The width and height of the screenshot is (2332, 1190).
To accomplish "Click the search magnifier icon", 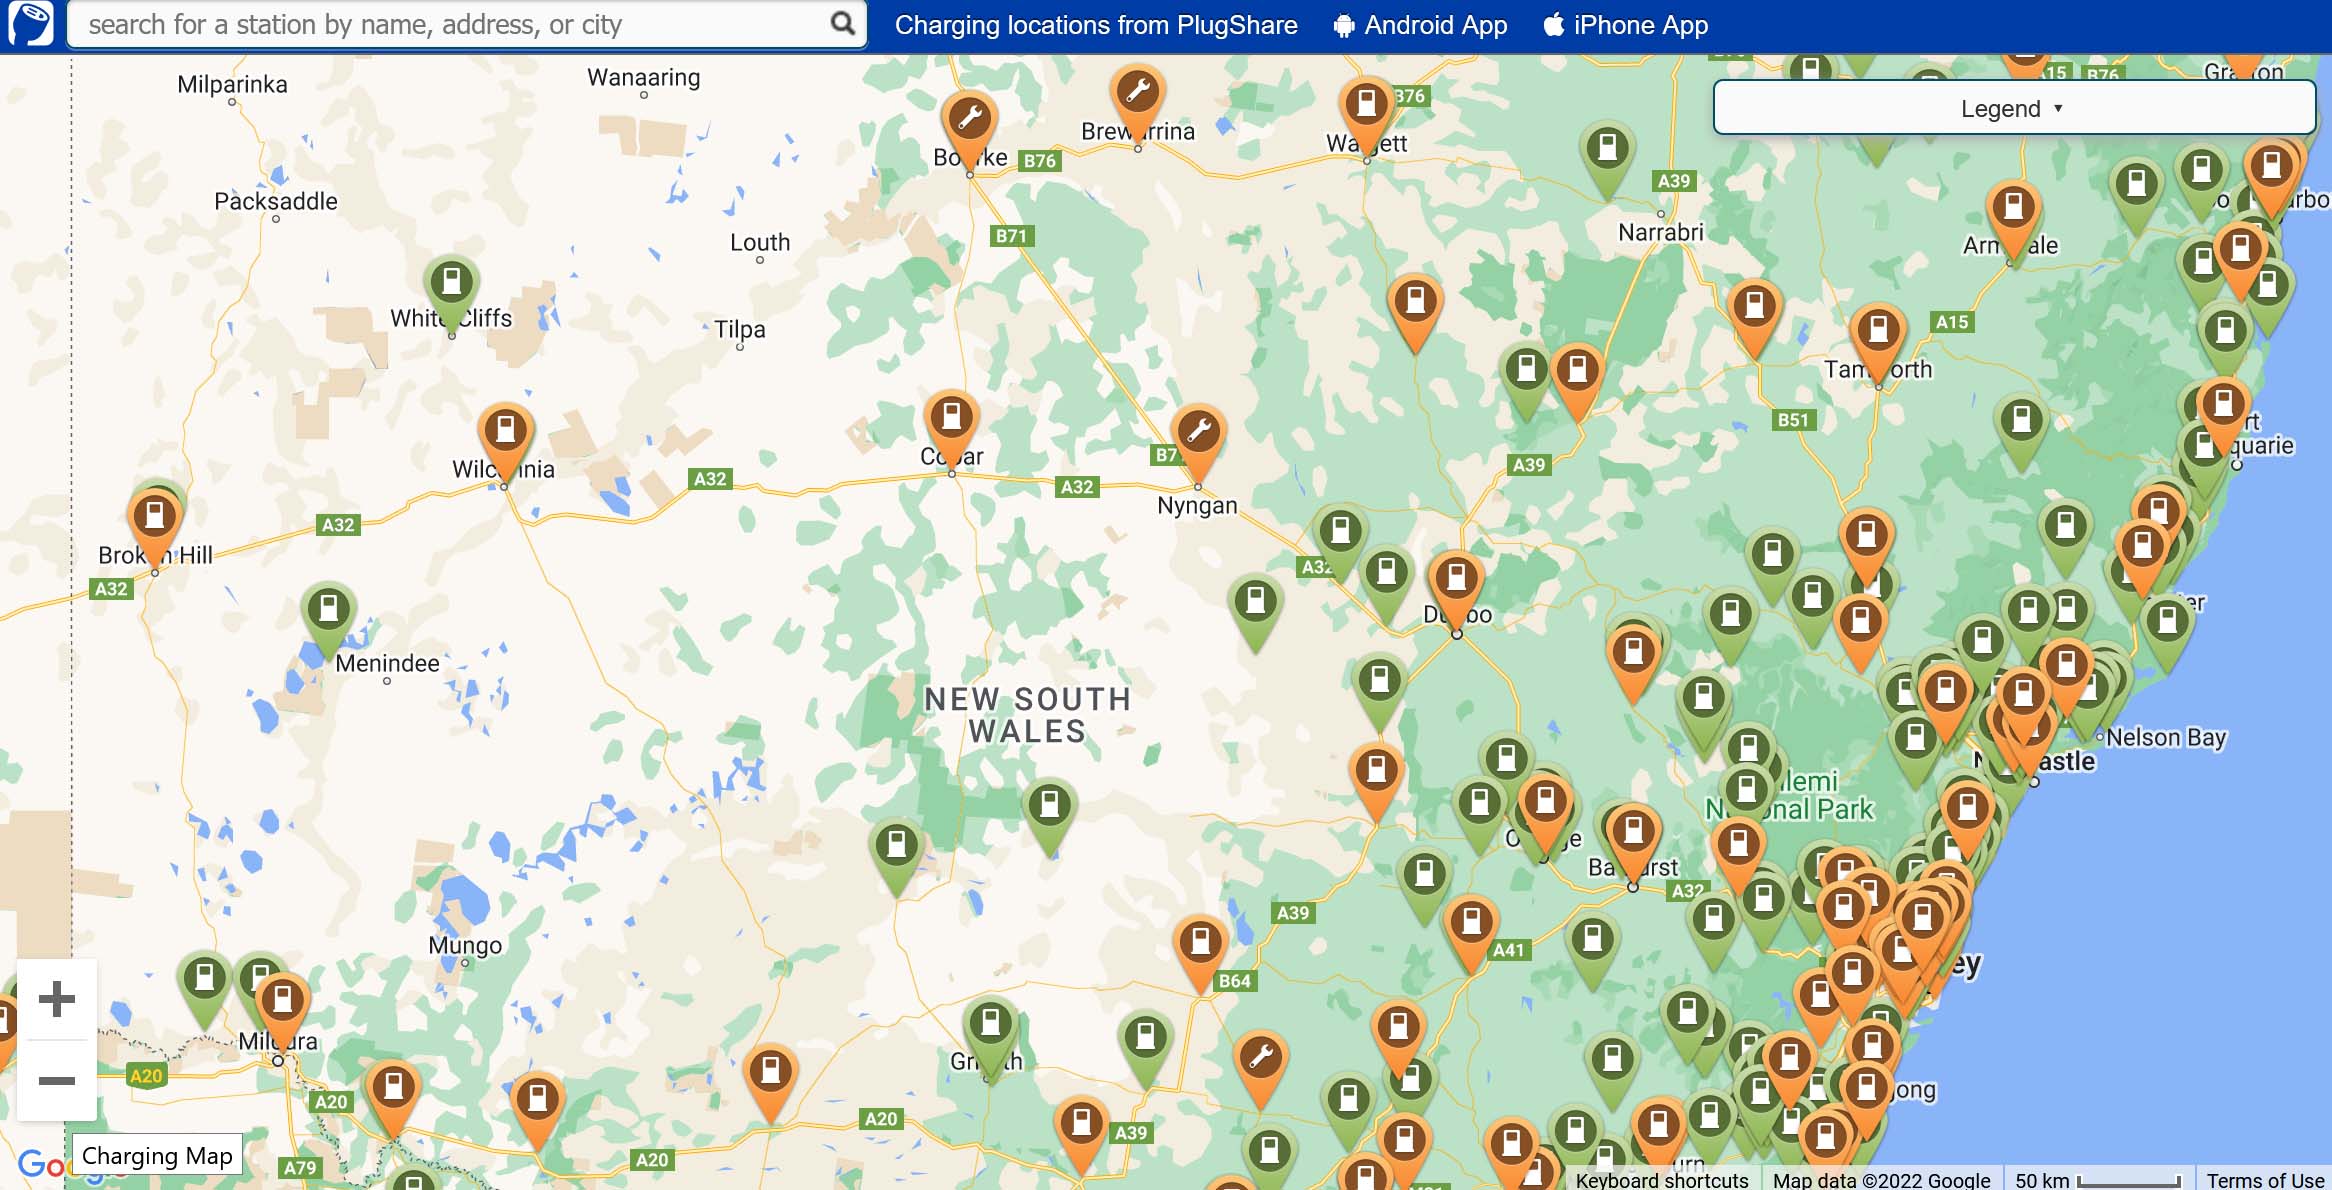I will [x=843, y=23].
